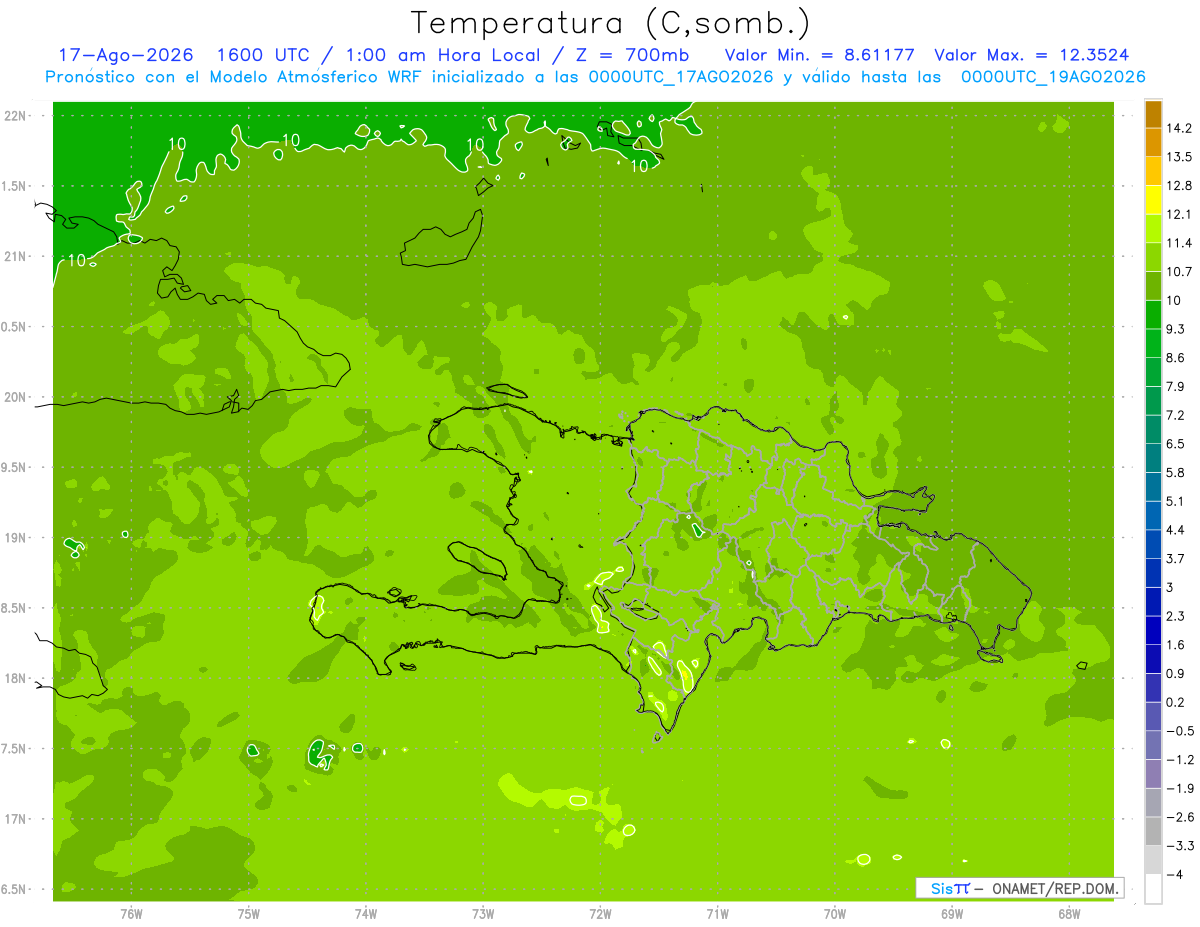Click the colorbar value 10.7

pyautogui.click(x=1179, y=272)
